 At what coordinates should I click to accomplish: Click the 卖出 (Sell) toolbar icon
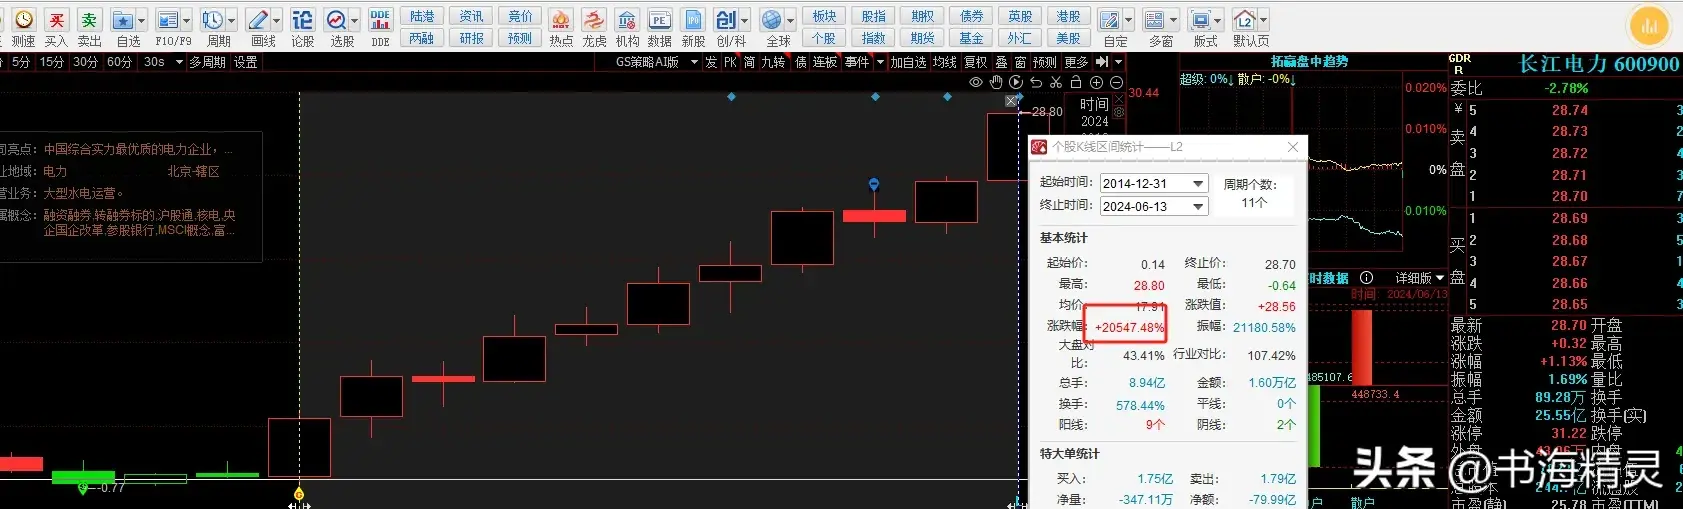[89, 26]
